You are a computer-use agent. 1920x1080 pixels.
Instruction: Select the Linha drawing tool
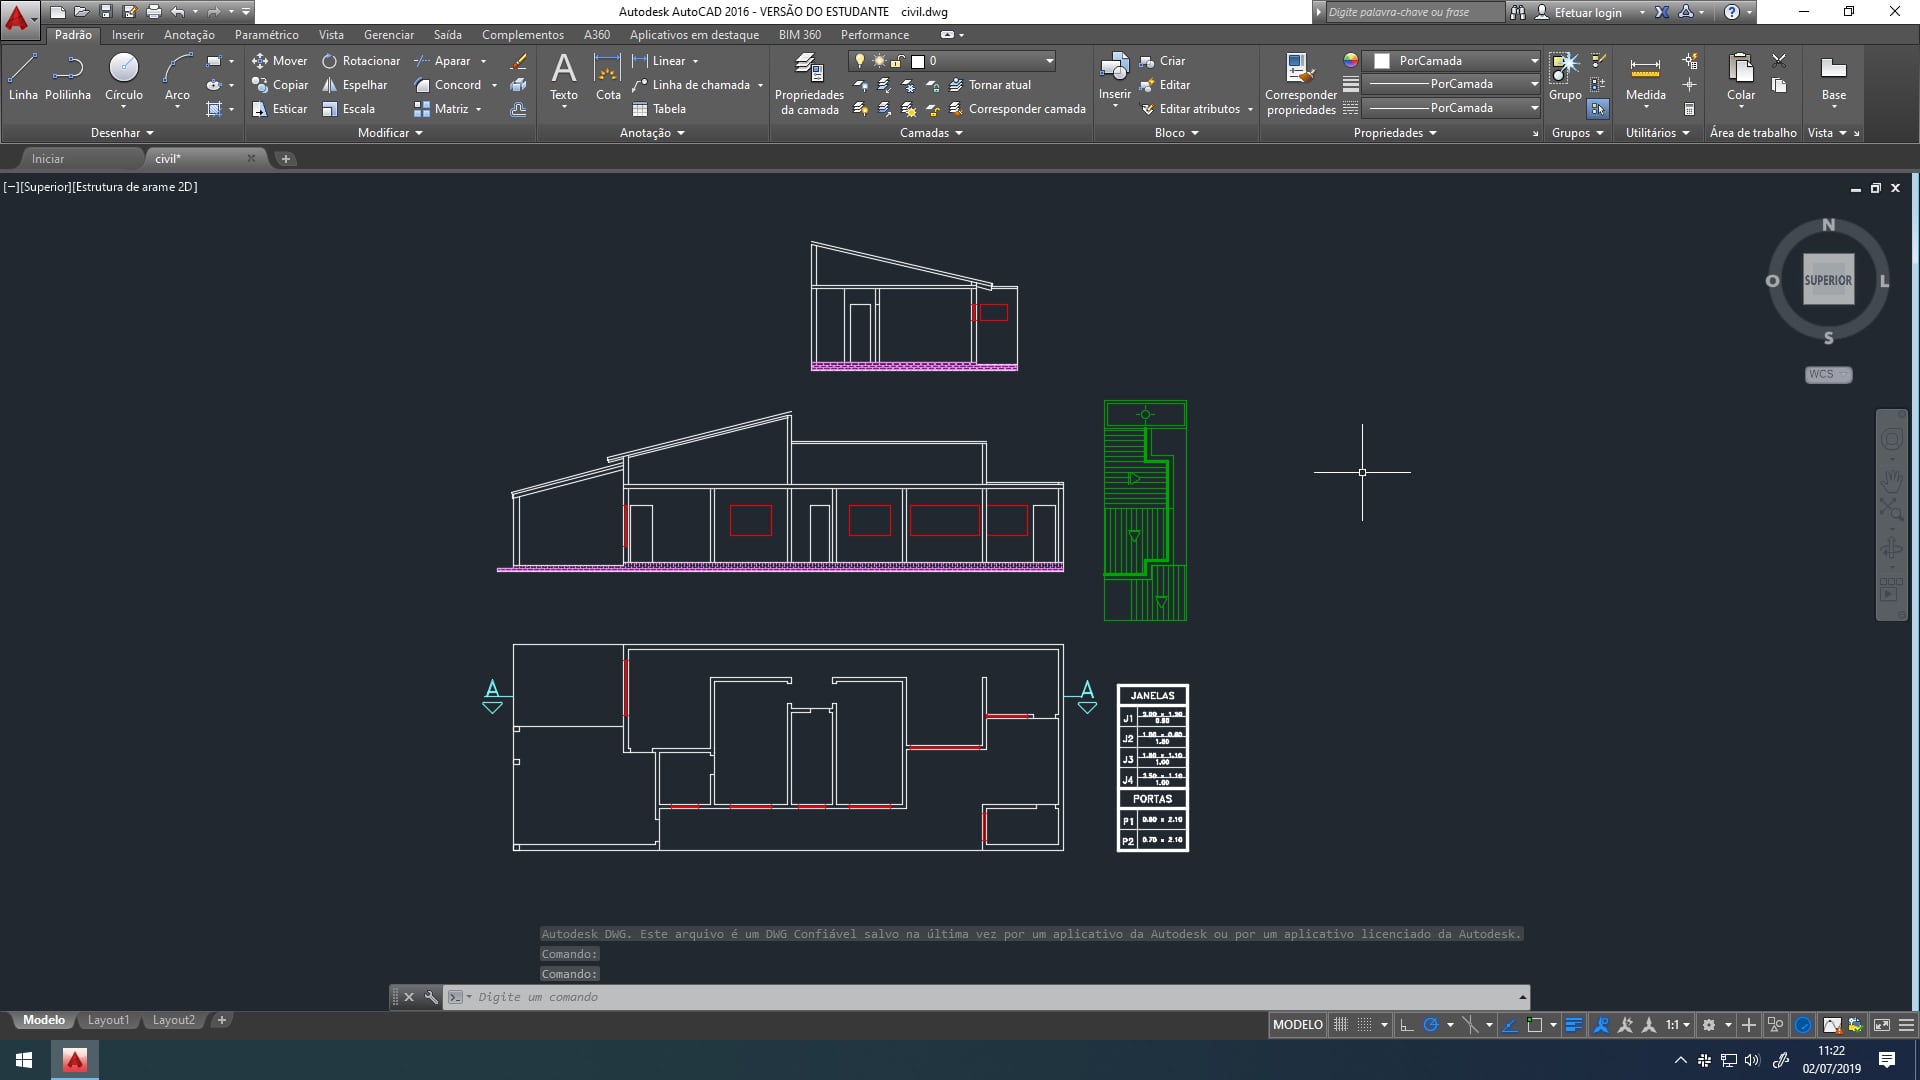[23, 78]
